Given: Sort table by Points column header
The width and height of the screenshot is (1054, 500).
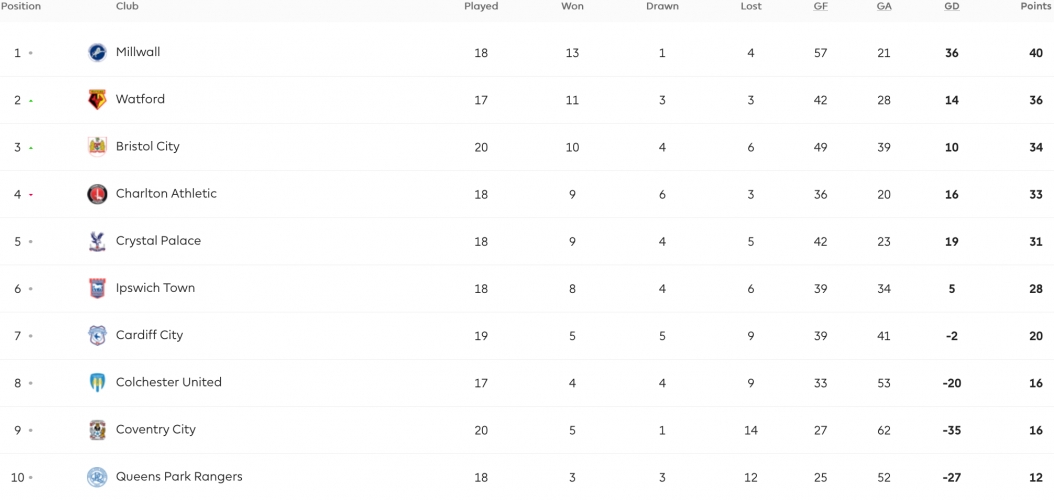Looking at the screenshot, I should (x=1037, y=6).
